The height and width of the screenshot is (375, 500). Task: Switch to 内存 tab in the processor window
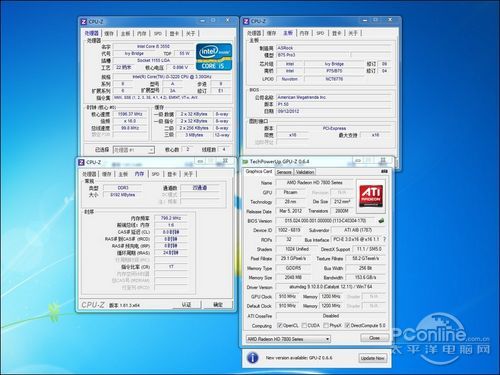(x=142, y=33)
